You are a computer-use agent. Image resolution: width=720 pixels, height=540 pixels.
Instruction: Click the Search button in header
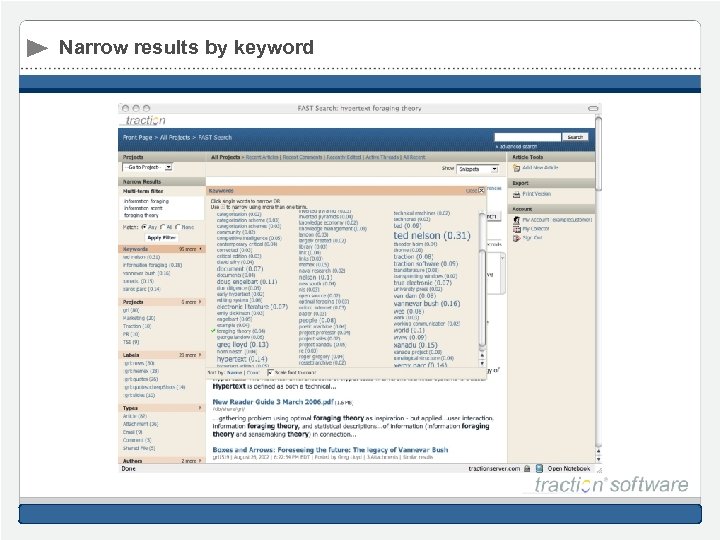(575, 137)
